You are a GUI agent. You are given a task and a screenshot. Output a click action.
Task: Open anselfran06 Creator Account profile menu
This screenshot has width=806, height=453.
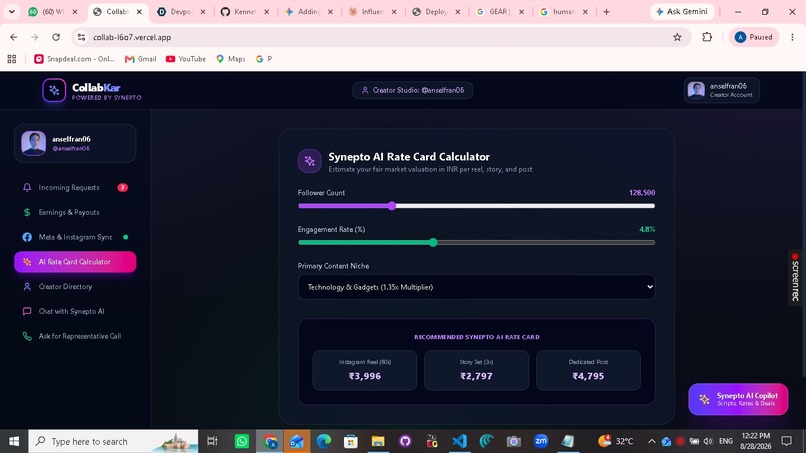[722, 90]
